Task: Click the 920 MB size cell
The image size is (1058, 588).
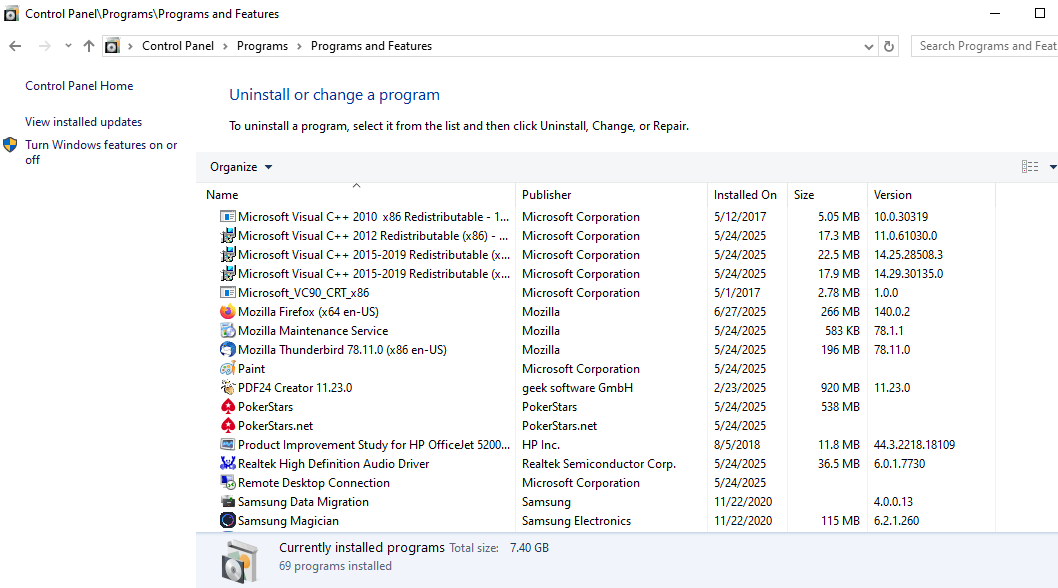Action: coord(840,387)
